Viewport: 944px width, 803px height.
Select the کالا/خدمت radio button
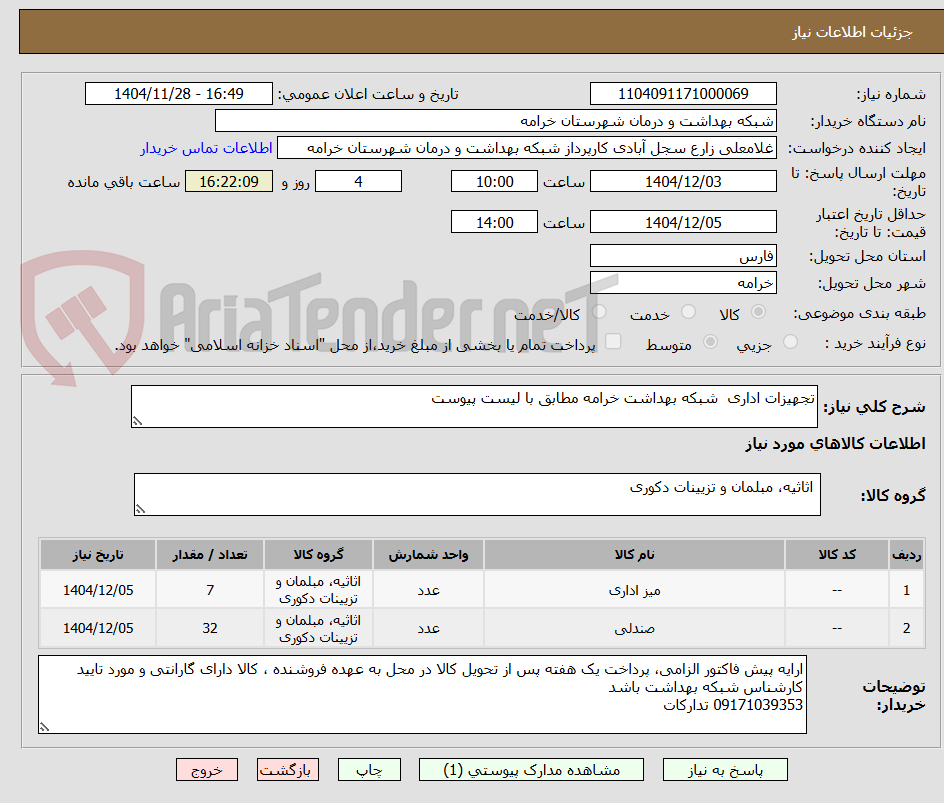(x=599, y=312)
